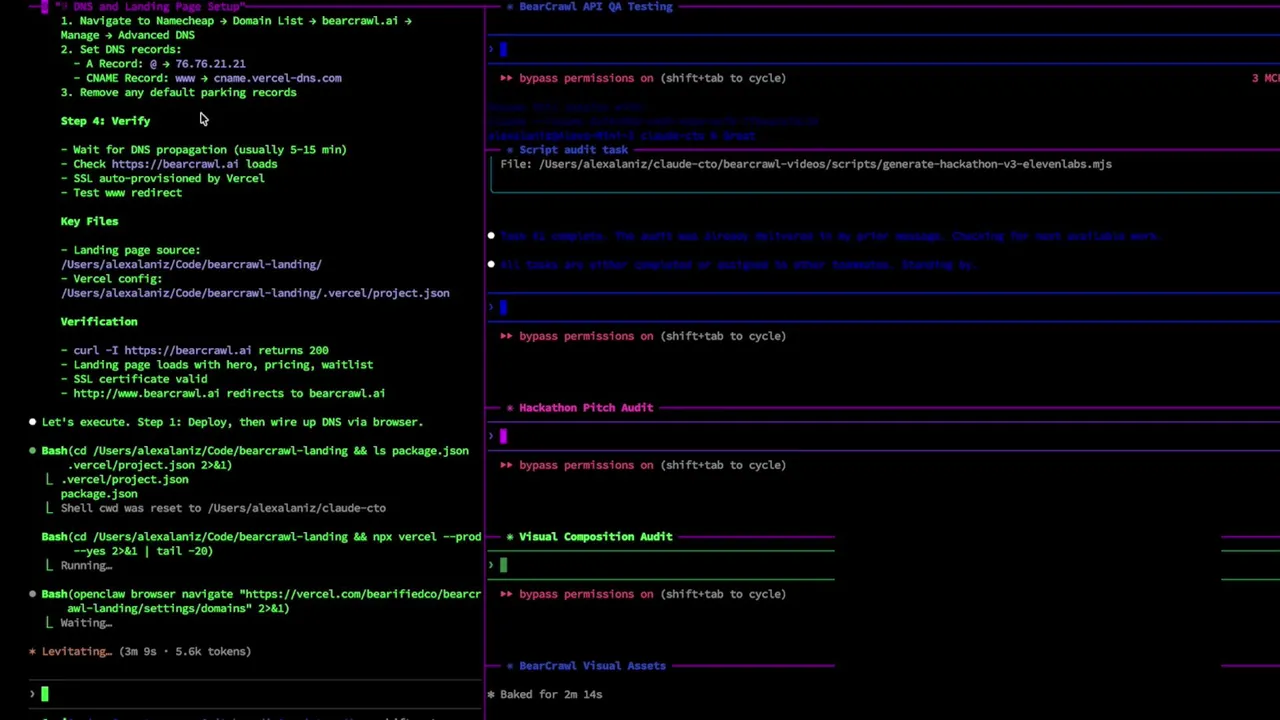Click the Verification heading

point(99,322)
